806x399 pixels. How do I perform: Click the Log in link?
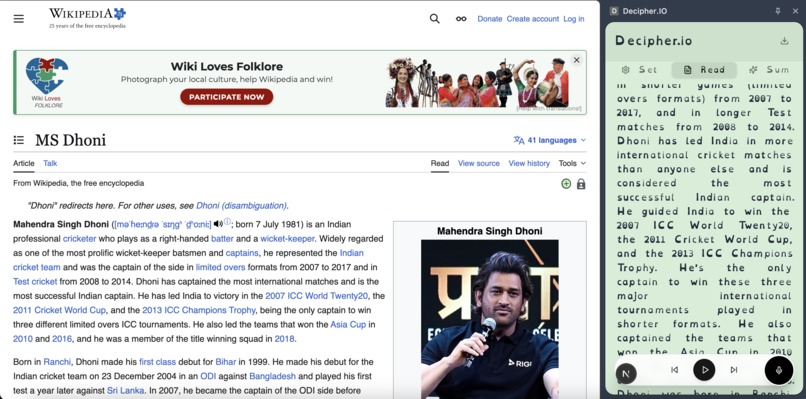pyautogui.click(x=574, y=19)
